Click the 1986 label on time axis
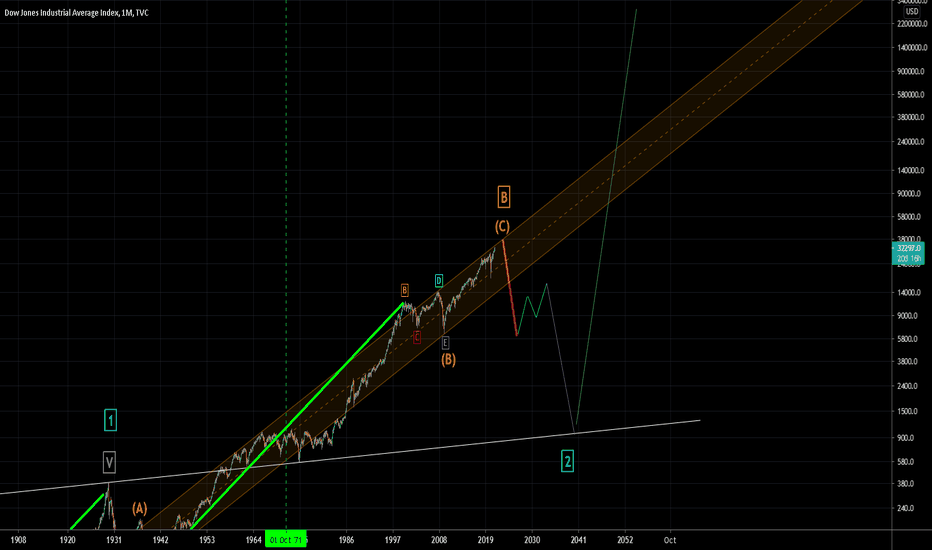 point(347,540)
